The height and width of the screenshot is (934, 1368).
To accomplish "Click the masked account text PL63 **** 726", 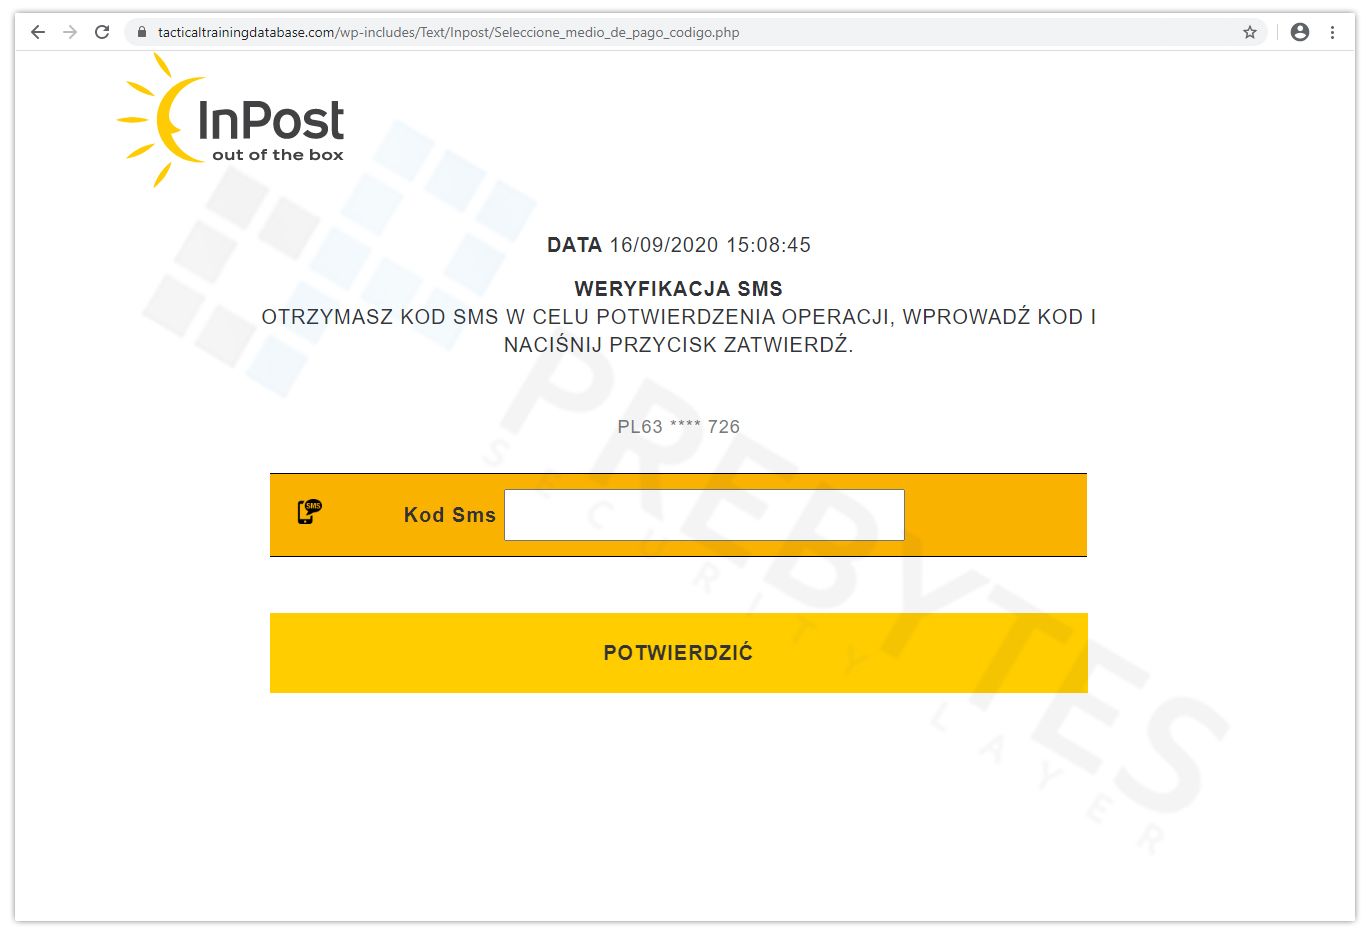I will pos(678,427).
